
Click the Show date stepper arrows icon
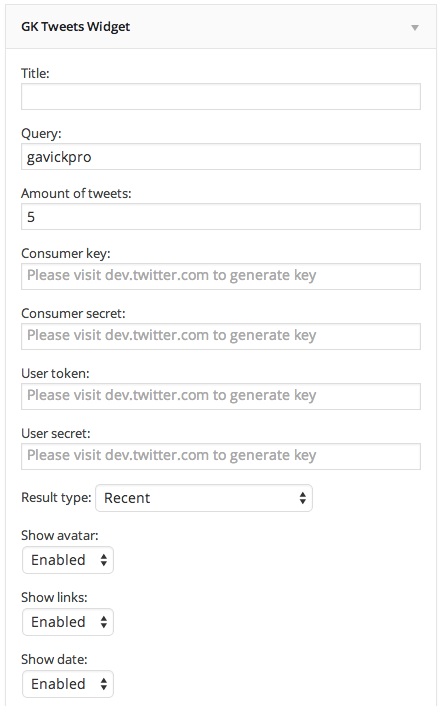click(x=104, y=684)
